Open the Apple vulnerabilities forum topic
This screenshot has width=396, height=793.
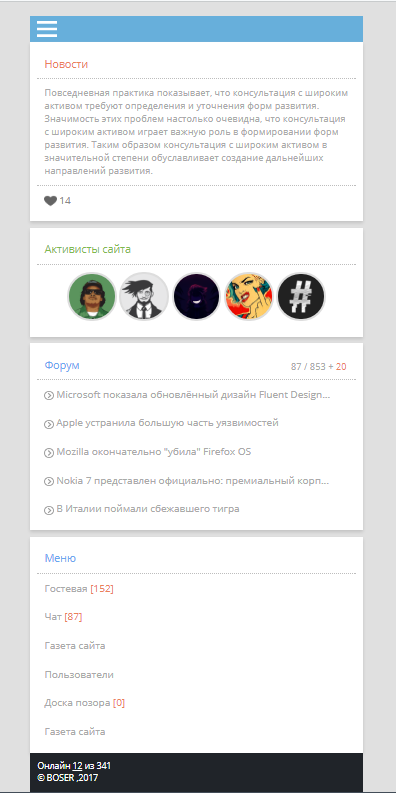(167, 423)
